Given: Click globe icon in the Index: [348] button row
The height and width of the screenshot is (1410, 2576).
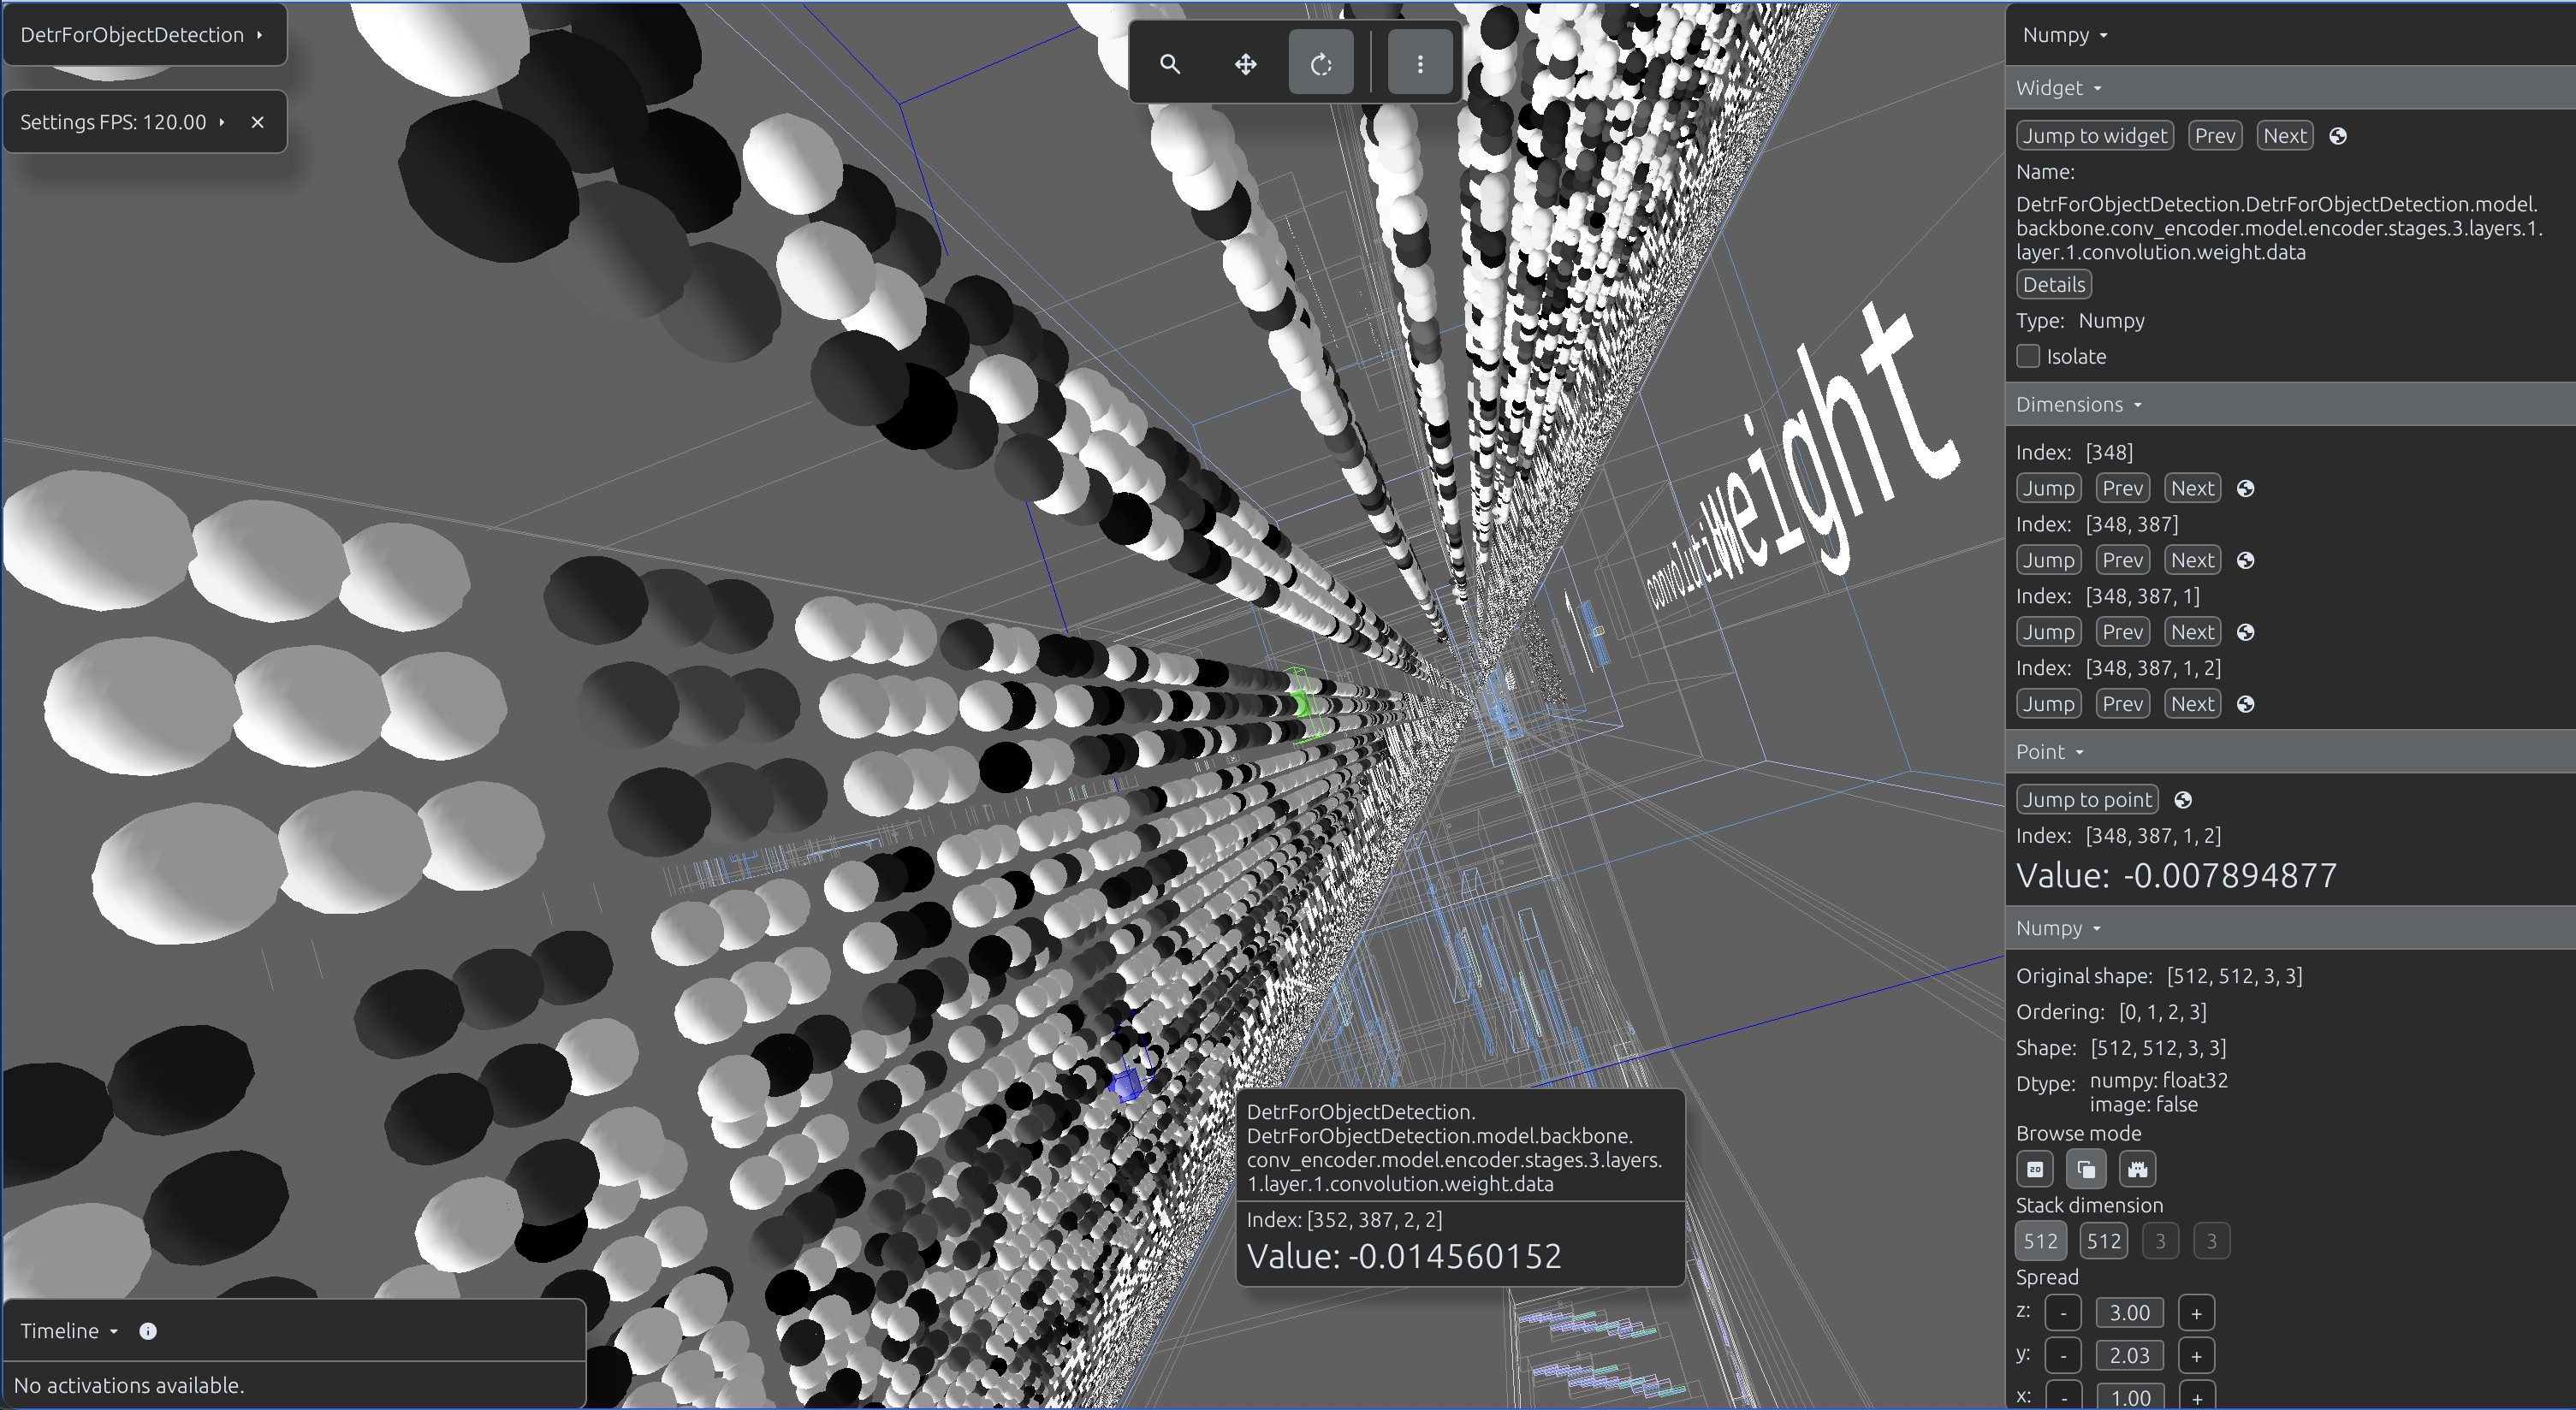Looking at the screenshot, I should (2245, 488).
